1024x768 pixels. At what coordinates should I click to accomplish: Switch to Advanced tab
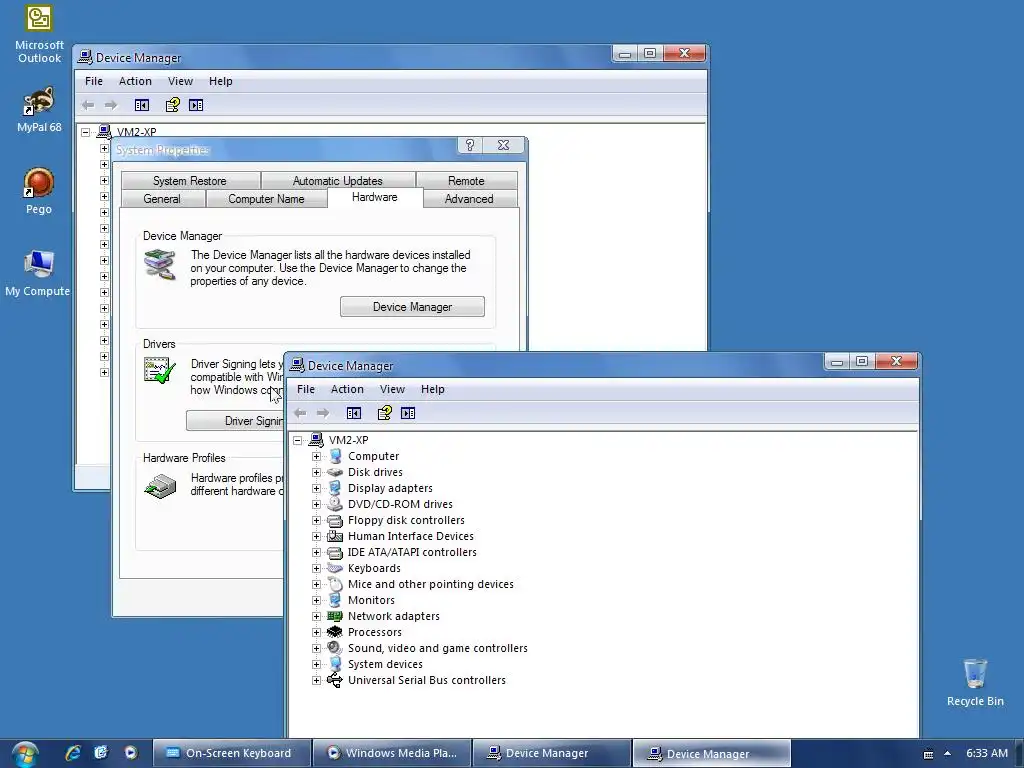tap(469, 199)
